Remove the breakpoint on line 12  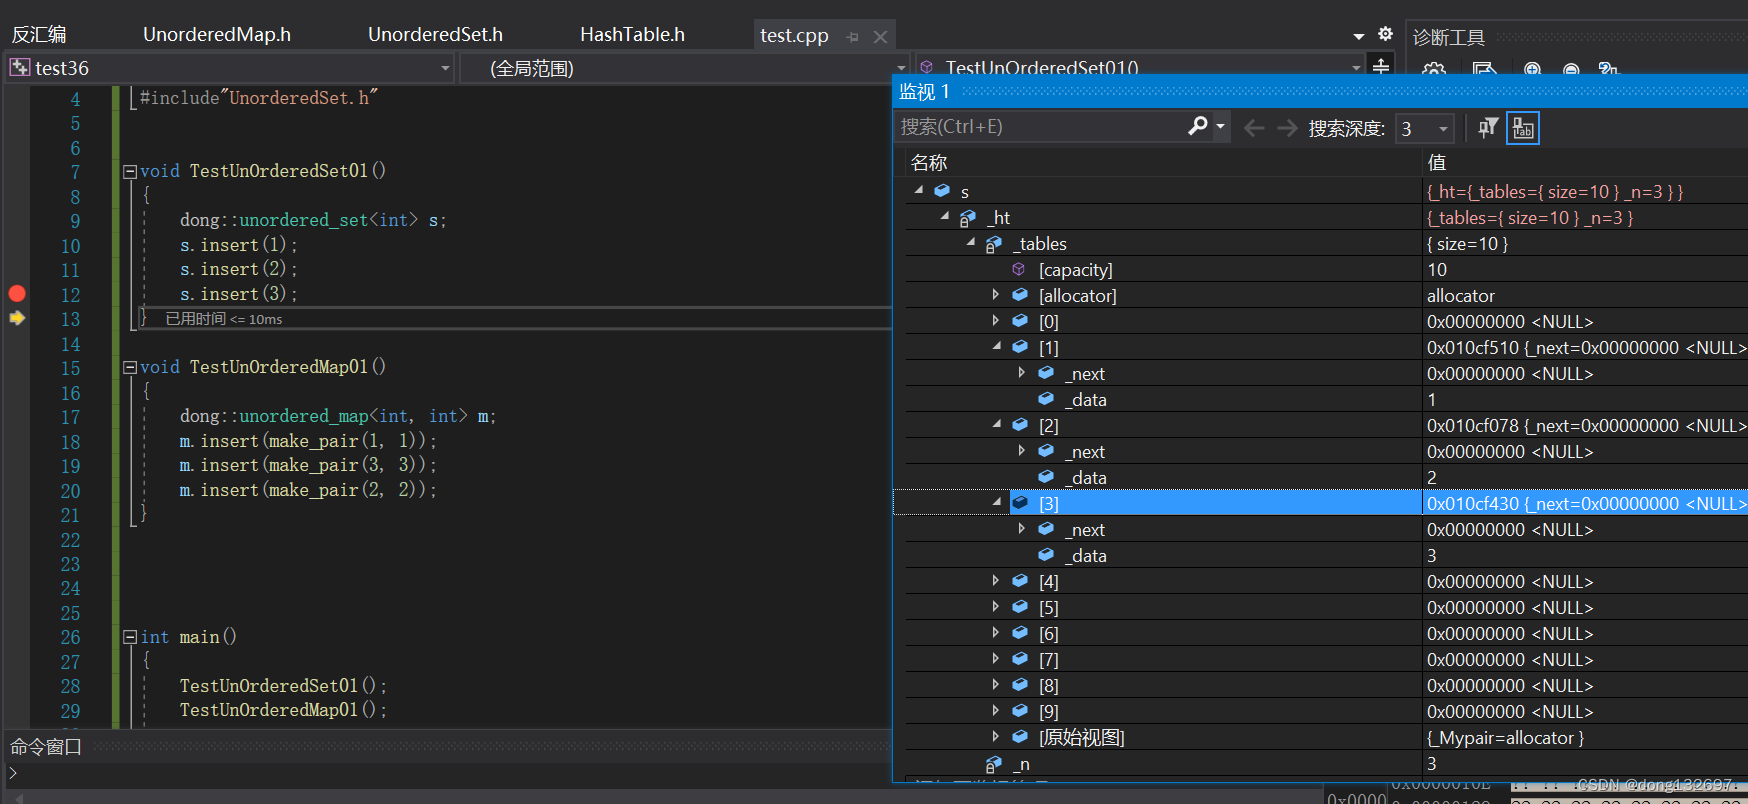(x=17, y=294)
